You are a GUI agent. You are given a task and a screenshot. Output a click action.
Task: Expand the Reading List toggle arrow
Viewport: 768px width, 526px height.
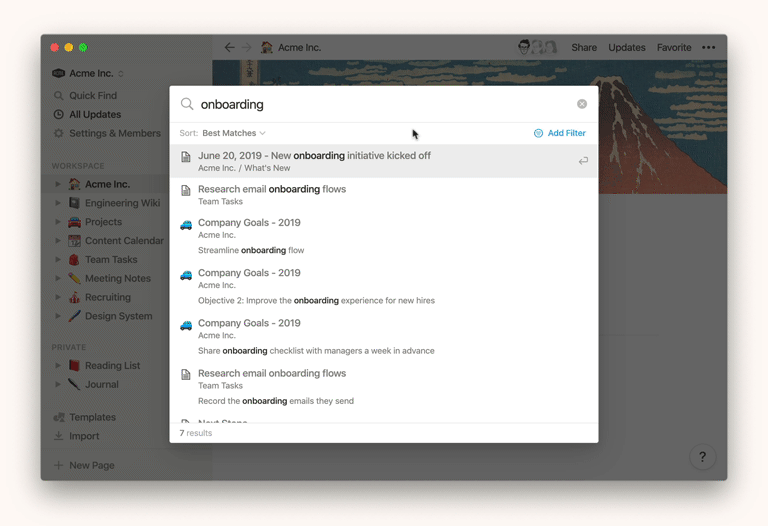(58, 366)
